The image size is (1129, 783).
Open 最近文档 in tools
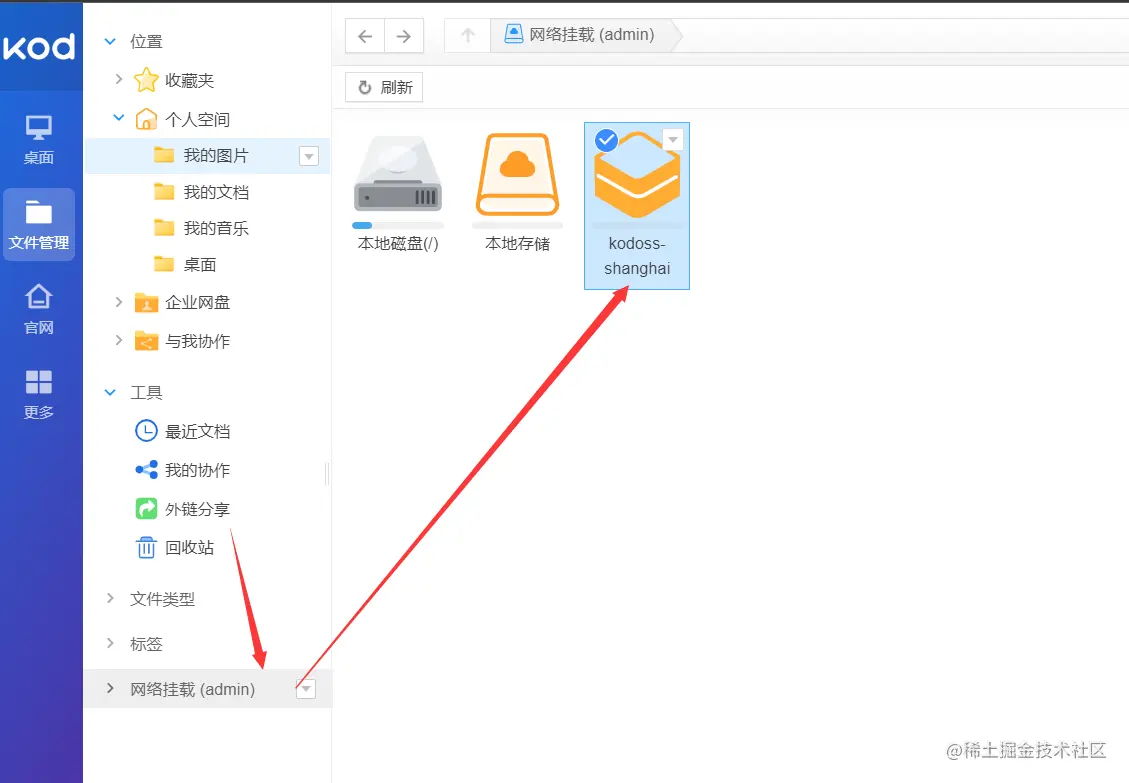[198, 431]
